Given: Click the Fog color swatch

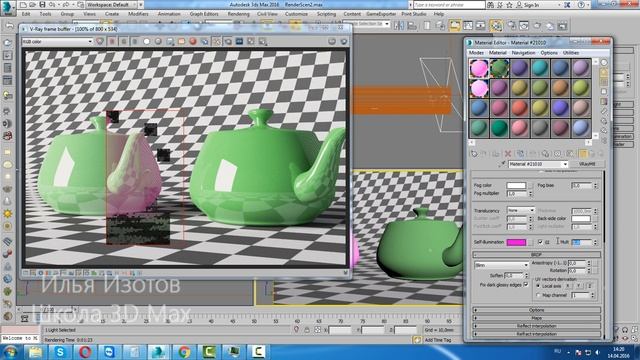Looking at the screenshot, I should pos(516,185).
